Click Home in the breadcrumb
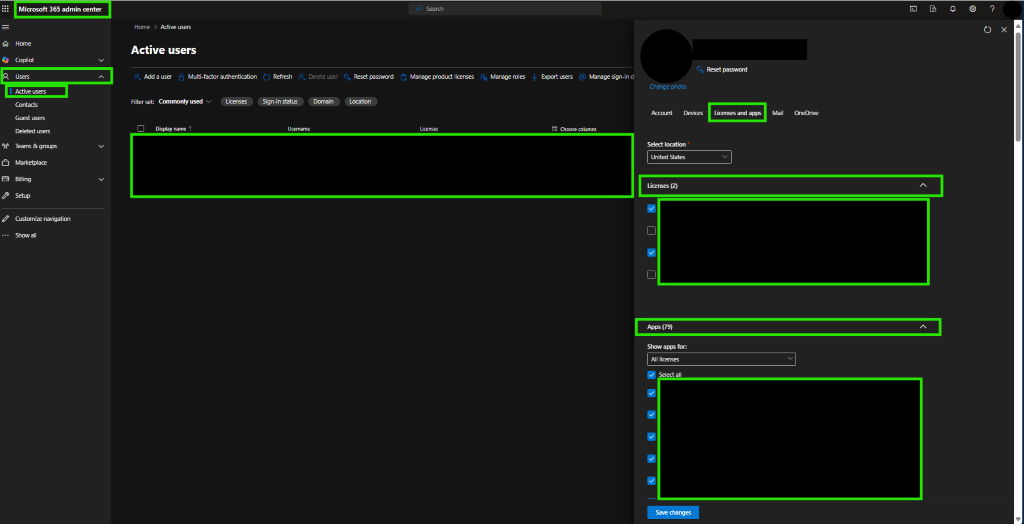 click(x=142, y=27)
